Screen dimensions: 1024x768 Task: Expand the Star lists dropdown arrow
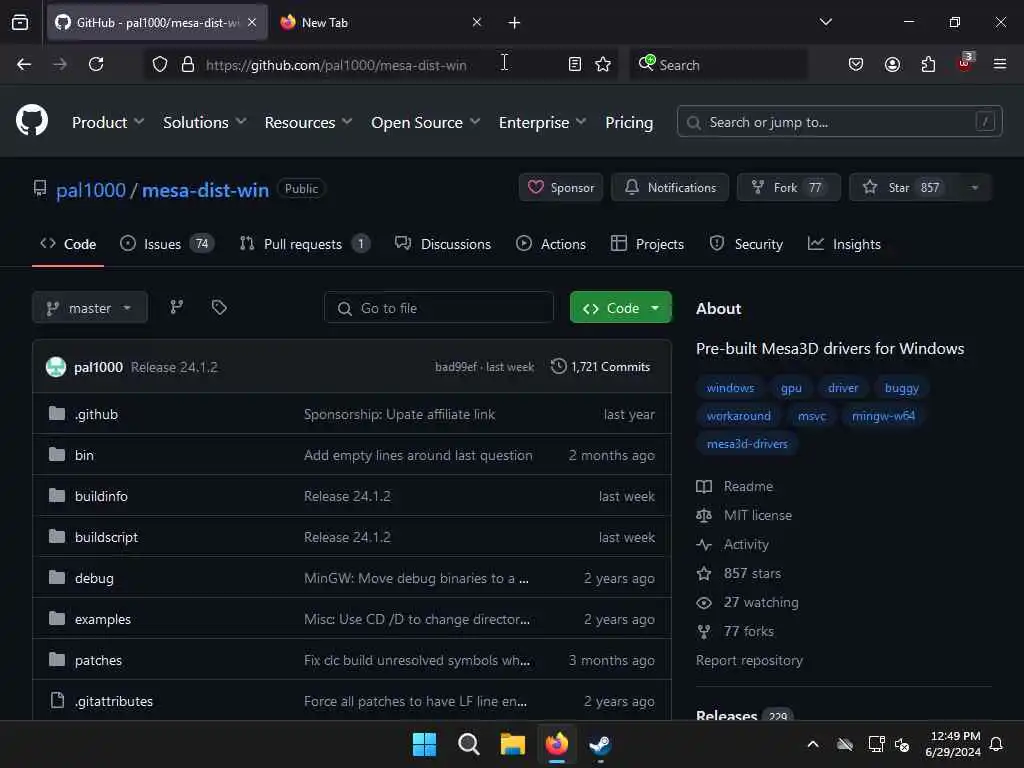[x=974, y=187]
